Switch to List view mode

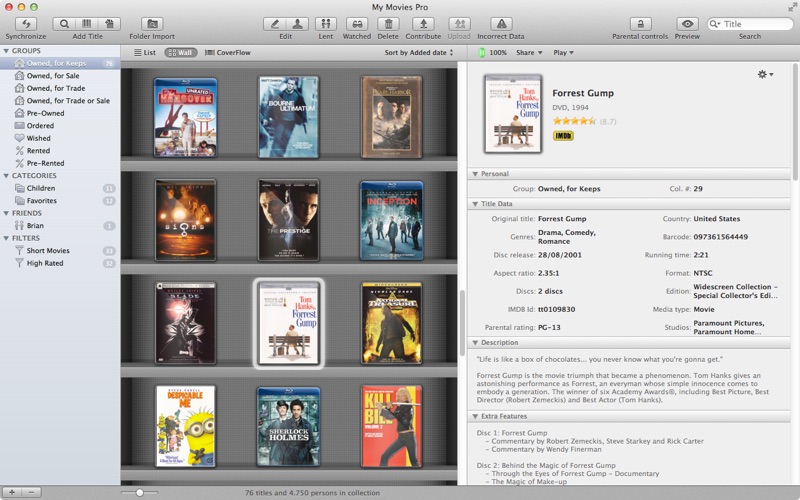144,52
